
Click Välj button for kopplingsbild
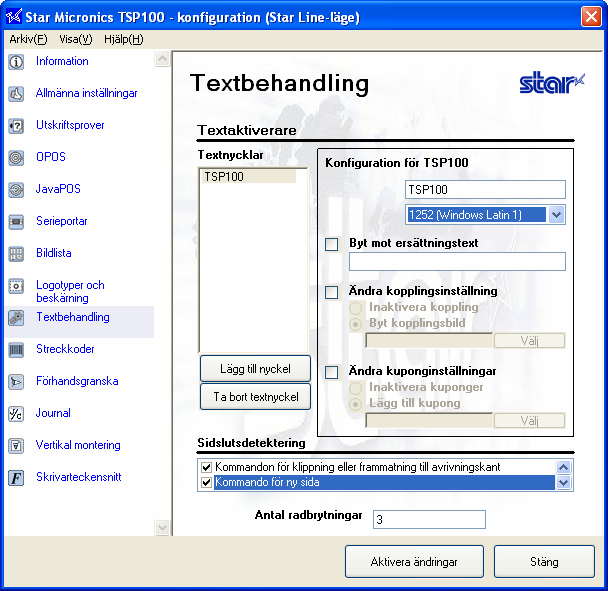(x=529, y=341)
